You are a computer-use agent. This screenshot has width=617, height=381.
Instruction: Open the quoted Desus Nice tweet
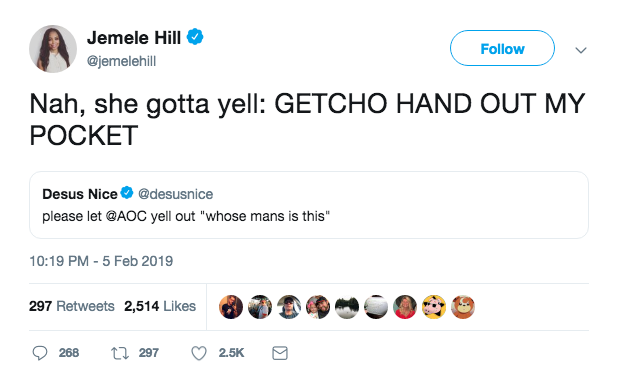[309, 205]
